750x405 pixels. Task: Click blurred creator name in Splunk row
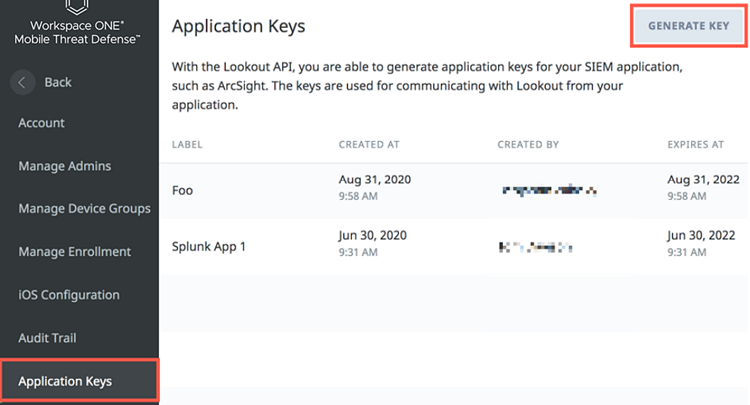536,247
